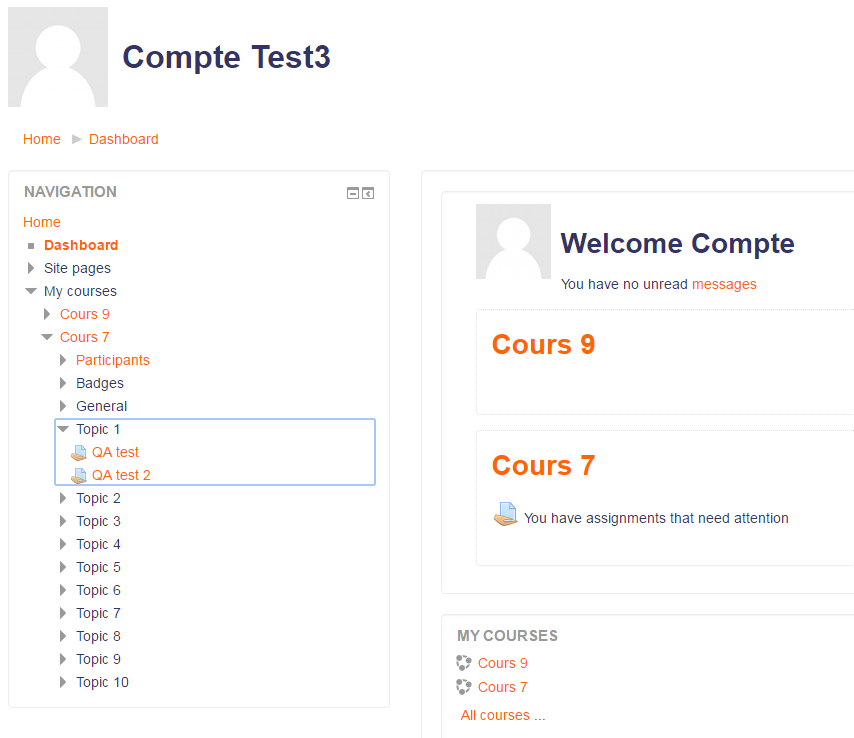Select Dashboard in the navigation tree

click(x=81, y=245)
